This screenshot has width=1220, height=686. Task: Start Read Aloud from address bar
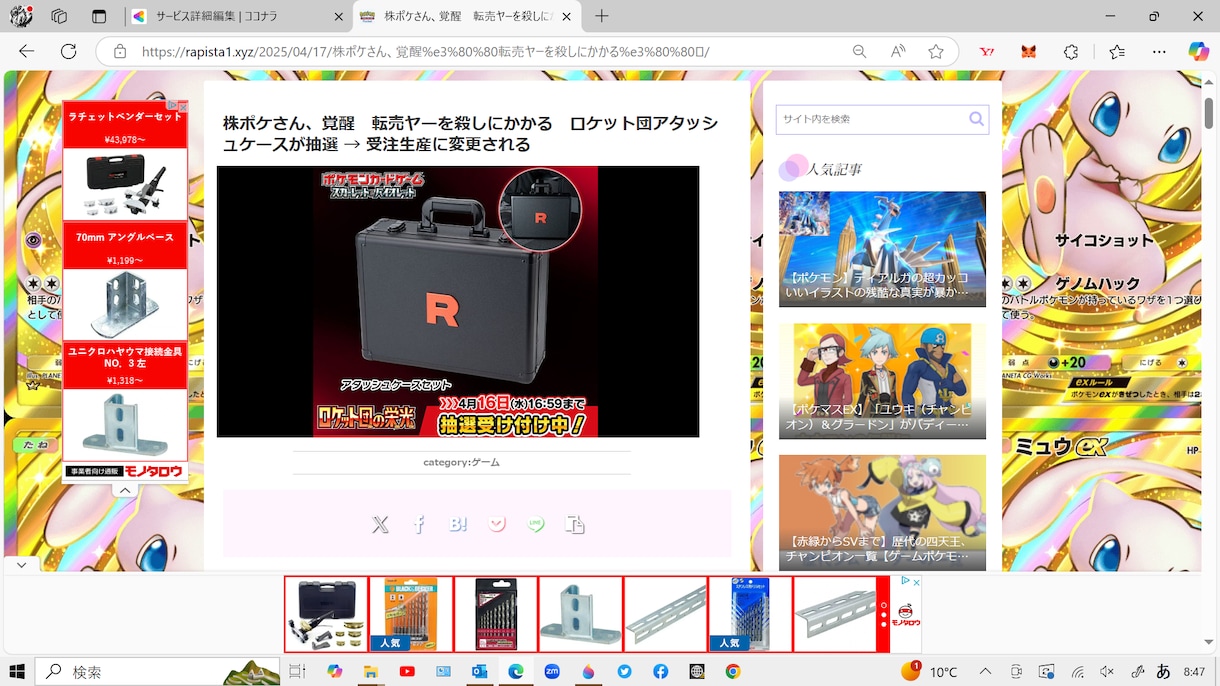(898, 51)
